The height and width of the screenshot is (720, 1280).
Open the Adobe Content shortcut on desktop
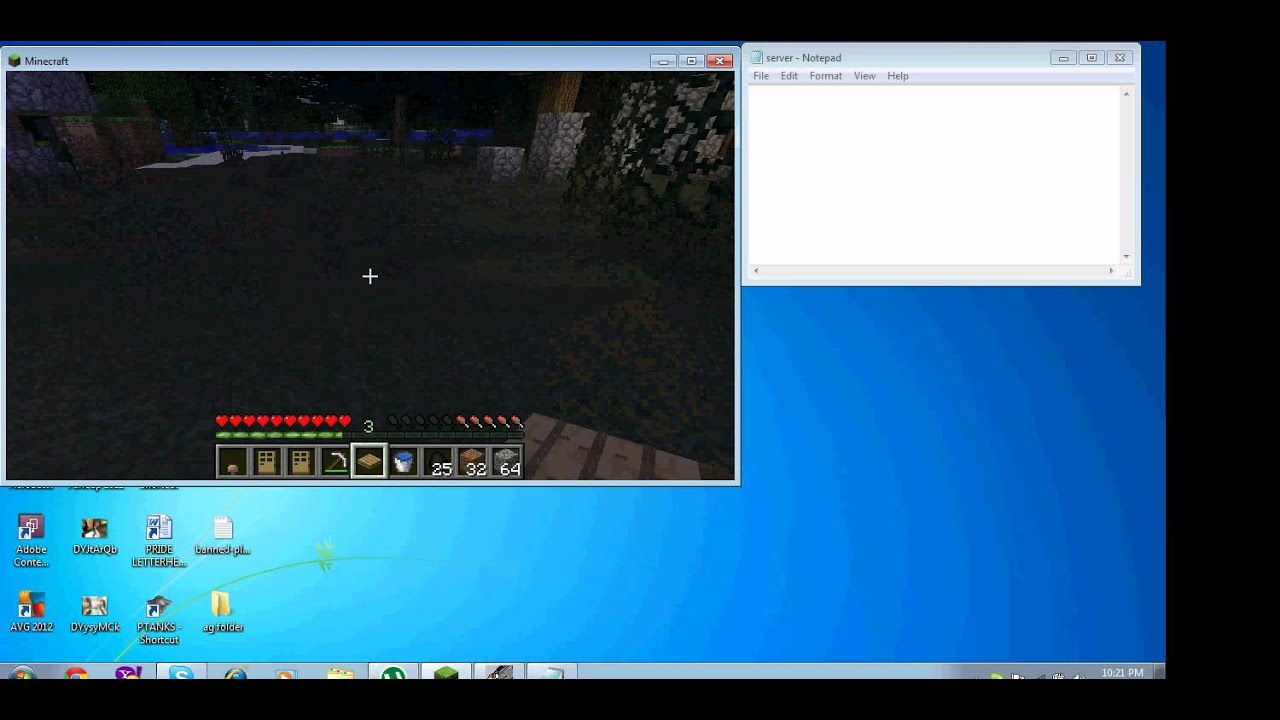click(31, 541)
